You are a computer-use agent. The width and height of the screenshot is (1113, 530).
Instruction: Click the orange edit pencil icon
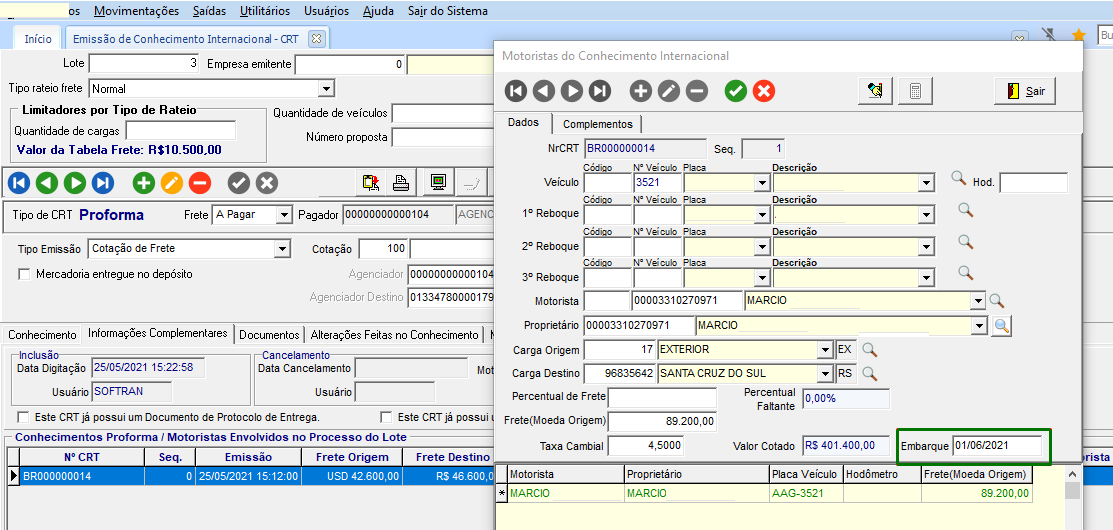pos(171,183)
